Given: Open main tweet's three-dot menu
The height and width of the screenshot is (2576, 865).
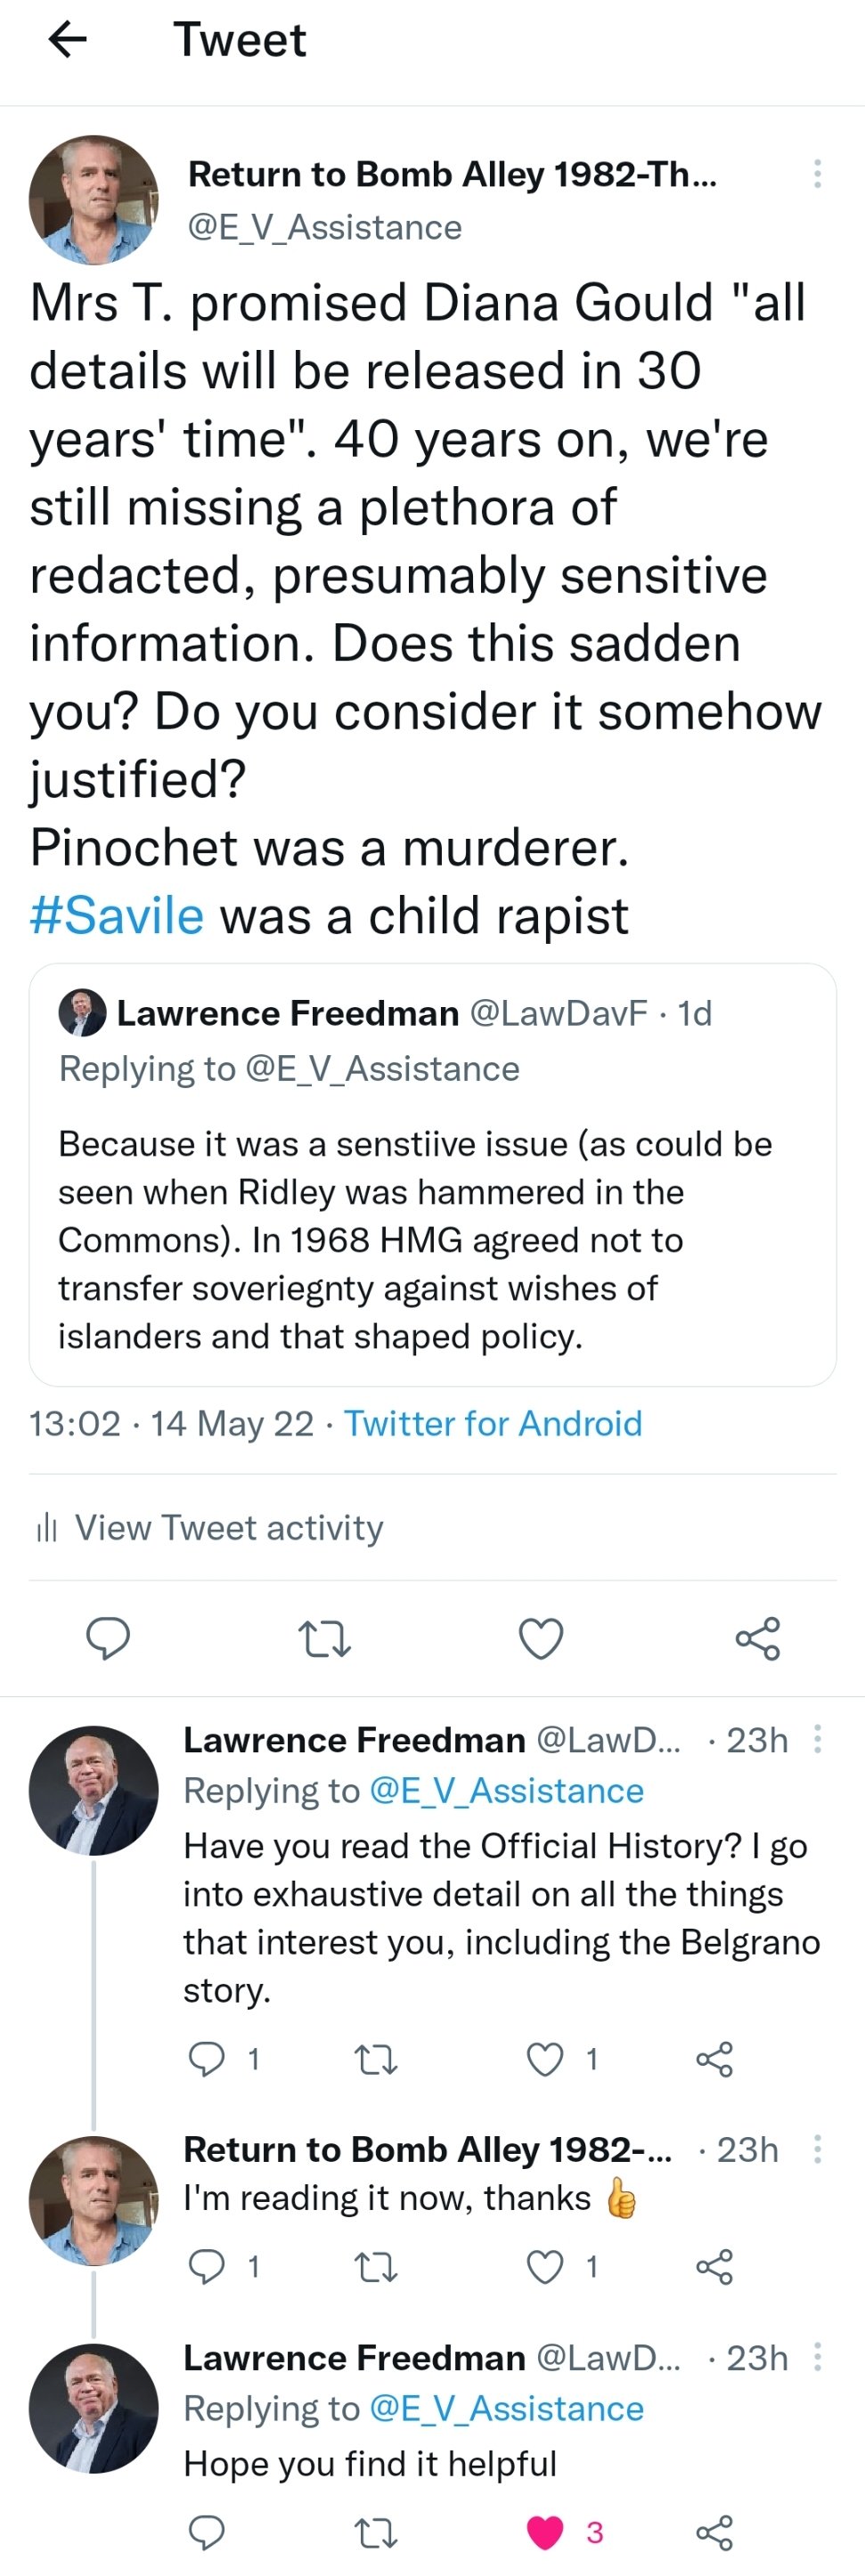Looking at the screenshot, I should [x=817, y=174].
